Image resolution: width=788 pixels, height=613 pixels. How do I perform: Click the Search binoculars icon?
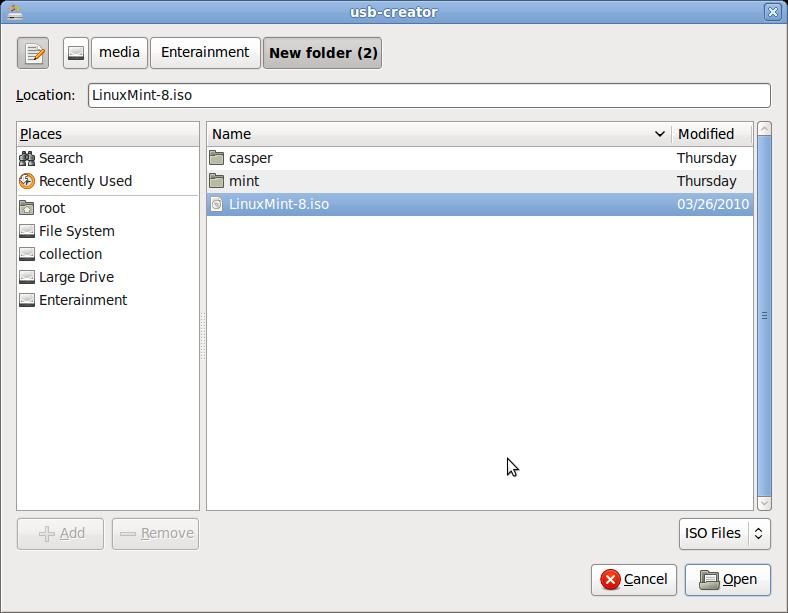click(x=27, y=158)
